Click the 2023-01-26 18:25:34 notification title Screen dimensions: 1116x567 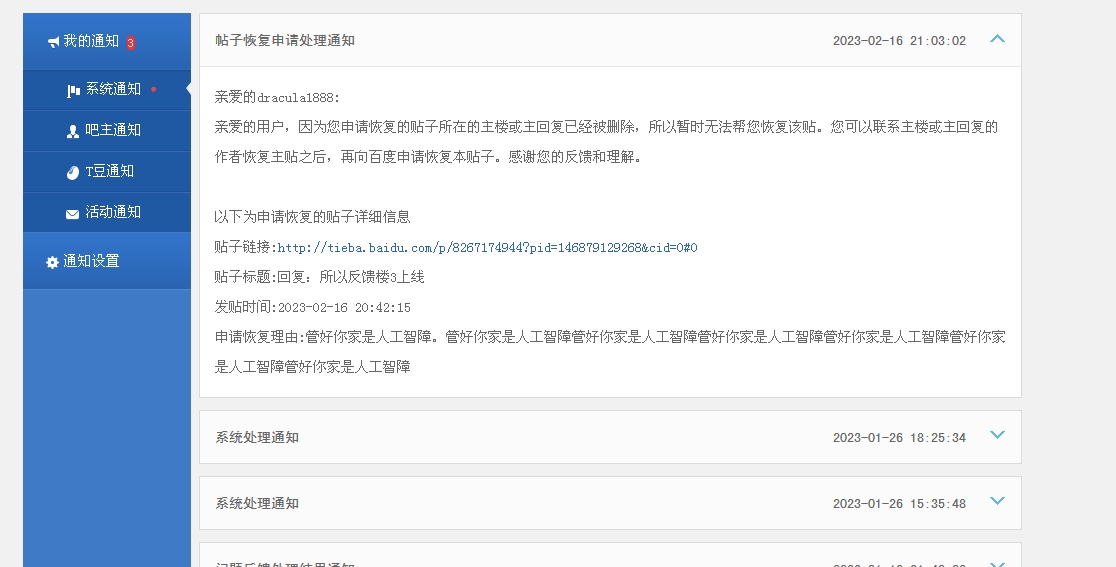257,438
